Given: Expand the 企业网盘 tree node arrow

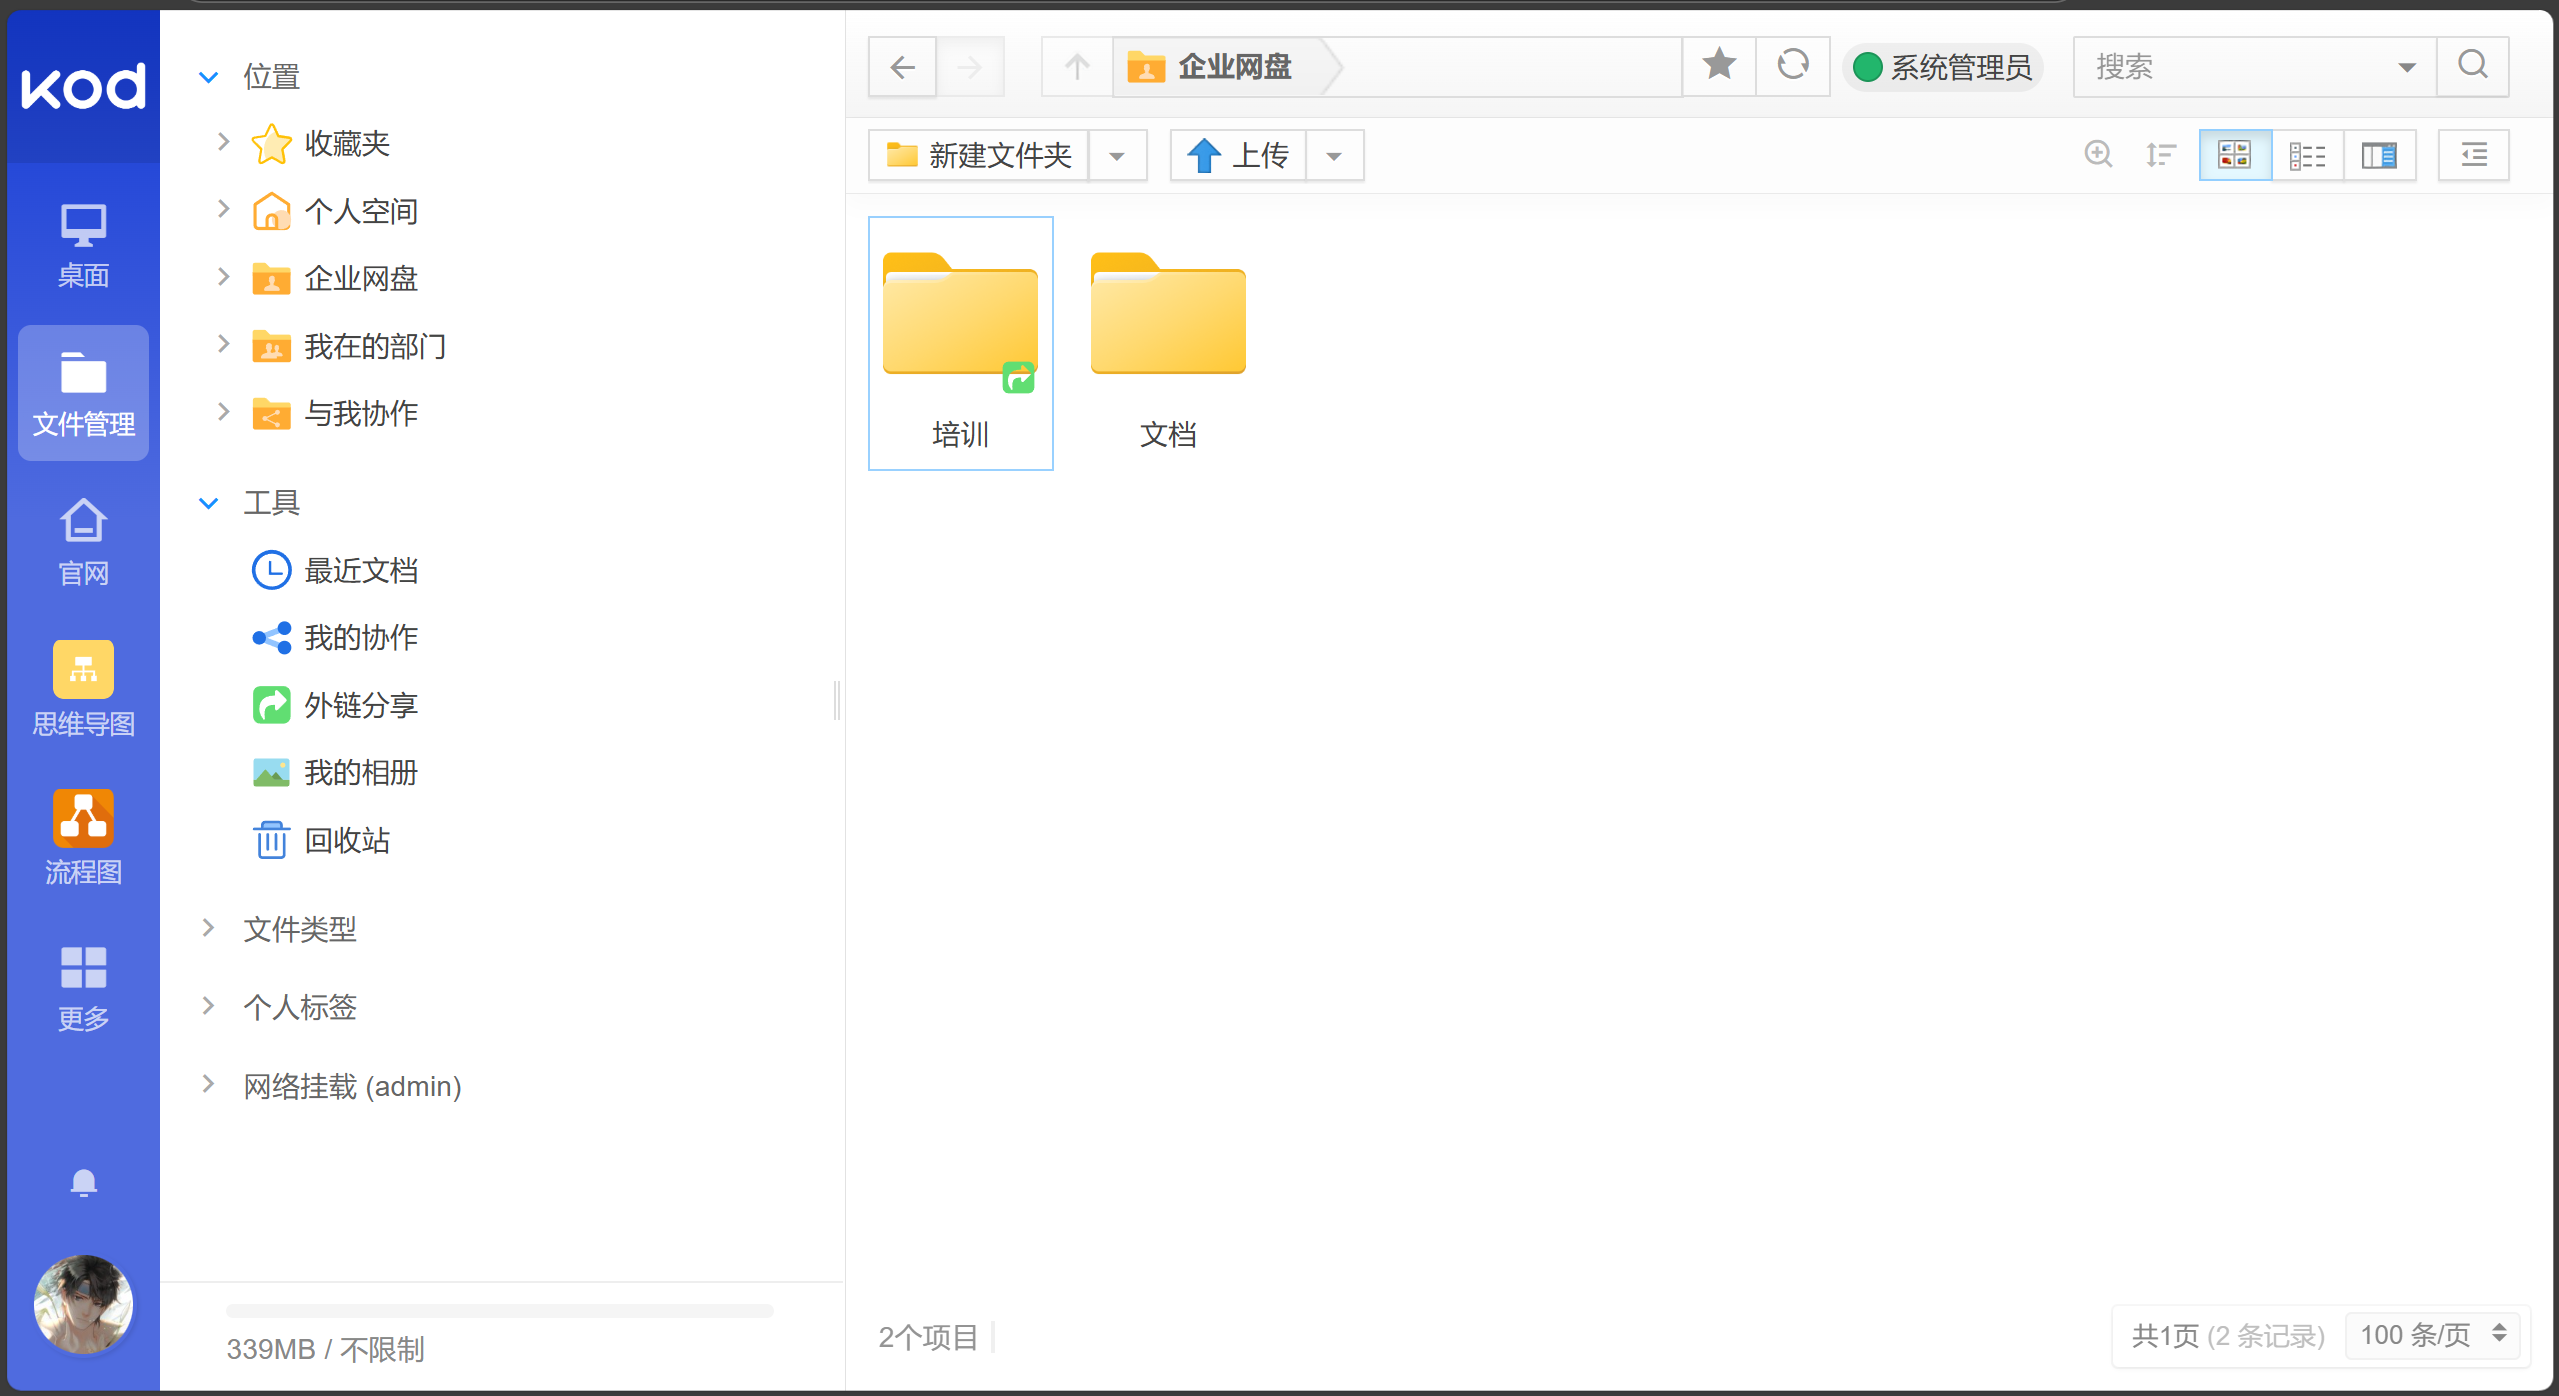Looking at the screenshot, I should [x=224, y=277].
